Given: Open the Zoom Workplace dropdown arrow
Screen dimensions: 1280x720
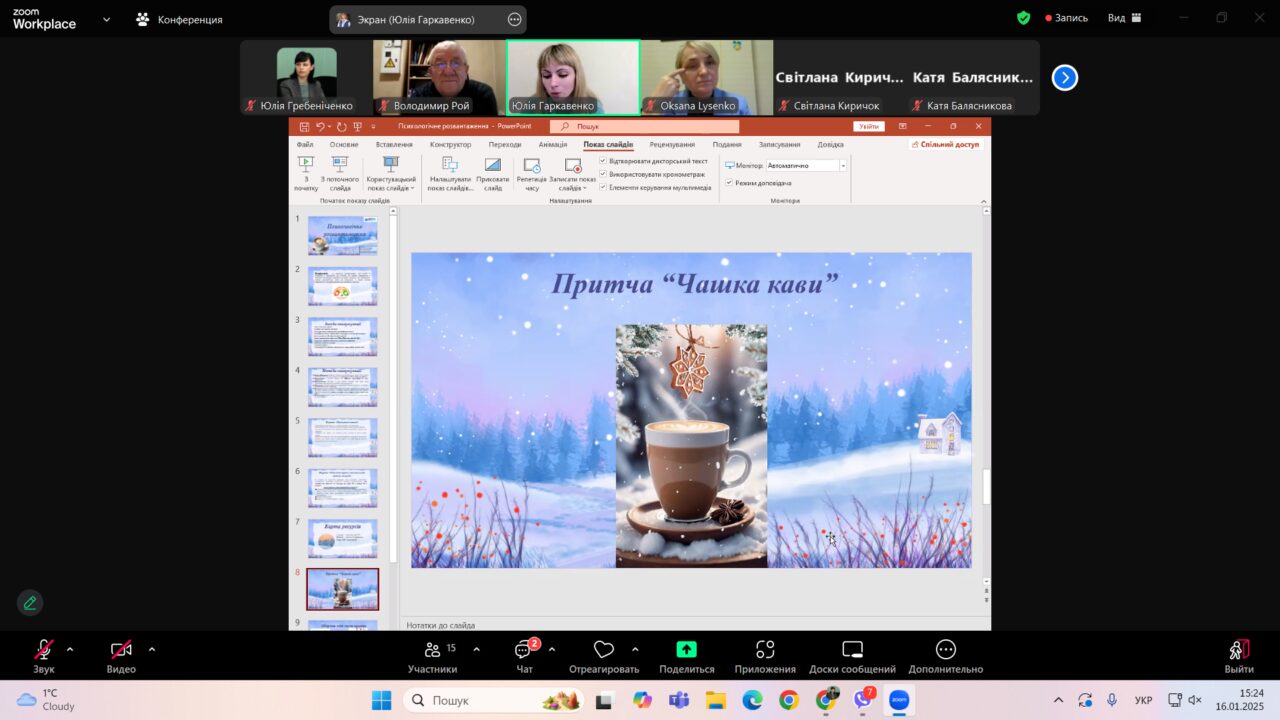Looking at the screenshot, I should 107,19.
